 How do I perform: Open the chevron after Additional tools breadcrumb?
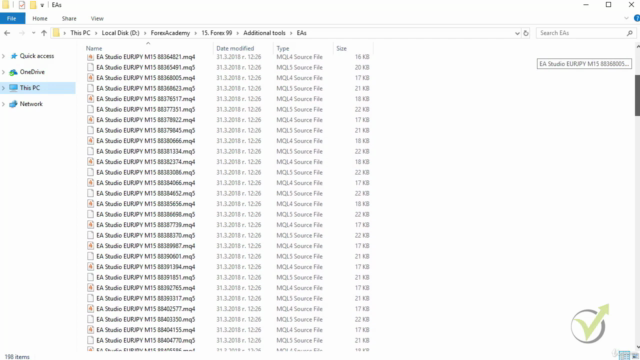coord(291,33)
